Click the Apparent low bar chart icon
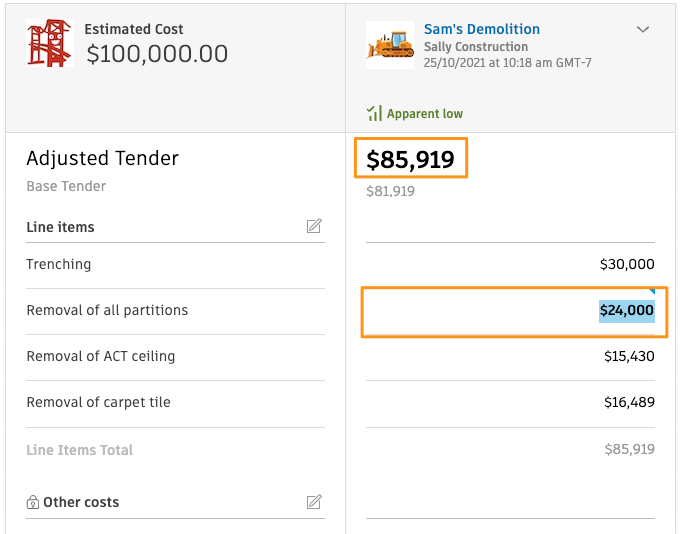Image resolution: width=685 pixels, height=534 pixels. 374,113
